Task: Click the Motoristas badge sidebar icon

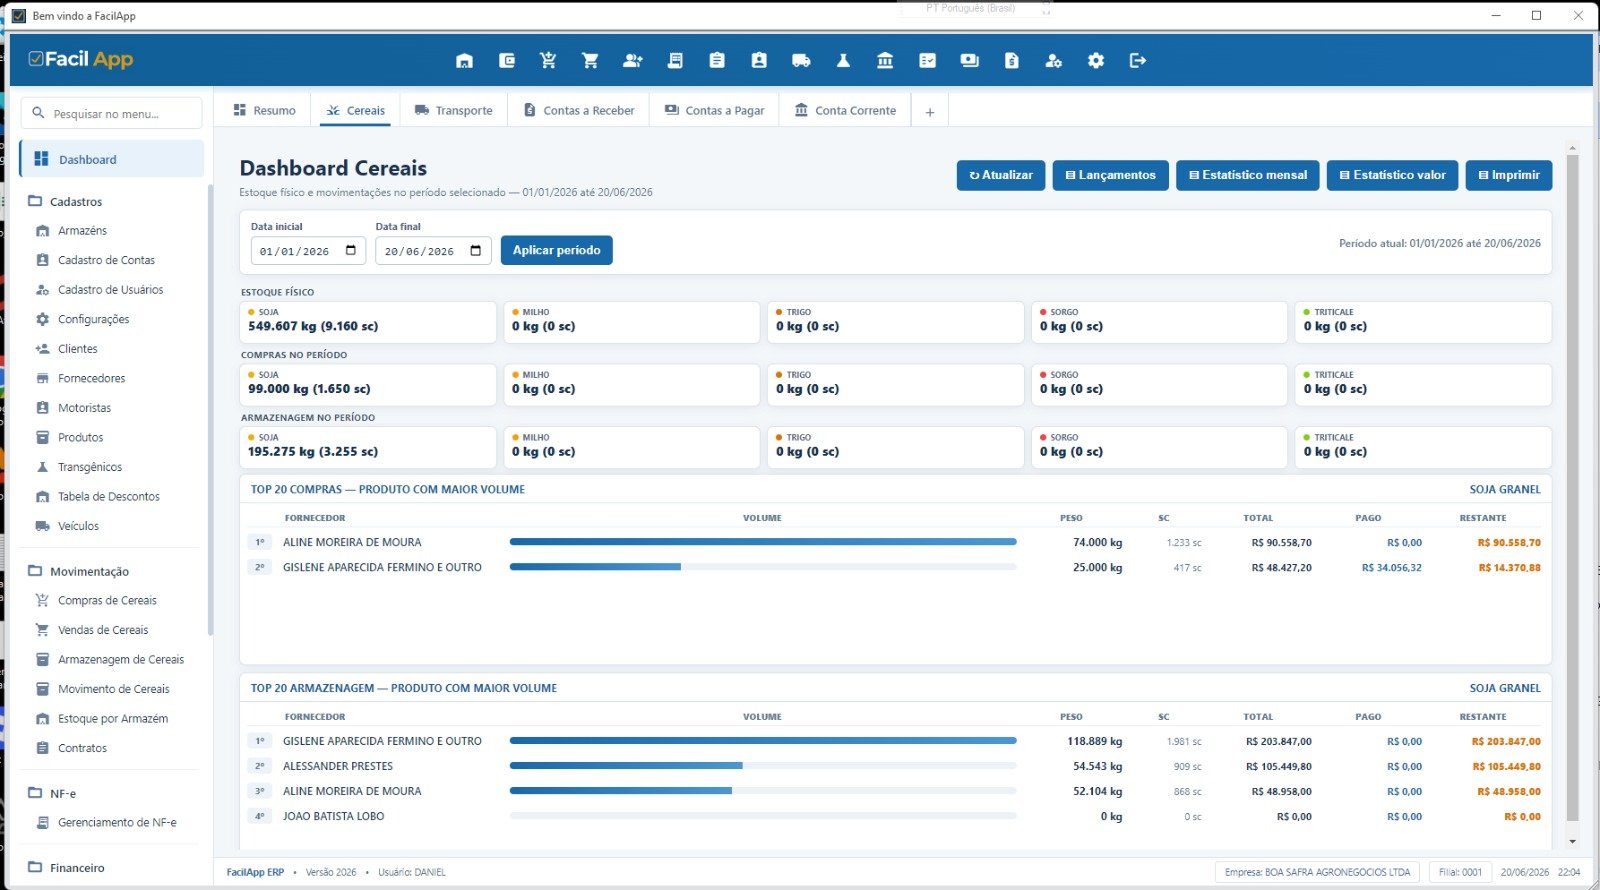Action: (x=42, y=408)
